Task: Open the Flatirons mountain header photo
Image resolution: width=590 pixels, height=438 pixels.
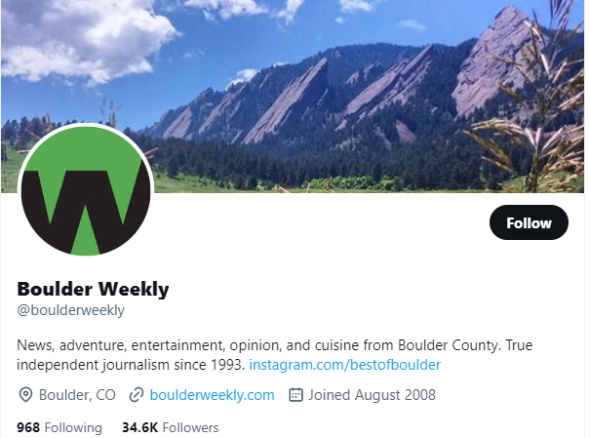Action: pos(293,96)
